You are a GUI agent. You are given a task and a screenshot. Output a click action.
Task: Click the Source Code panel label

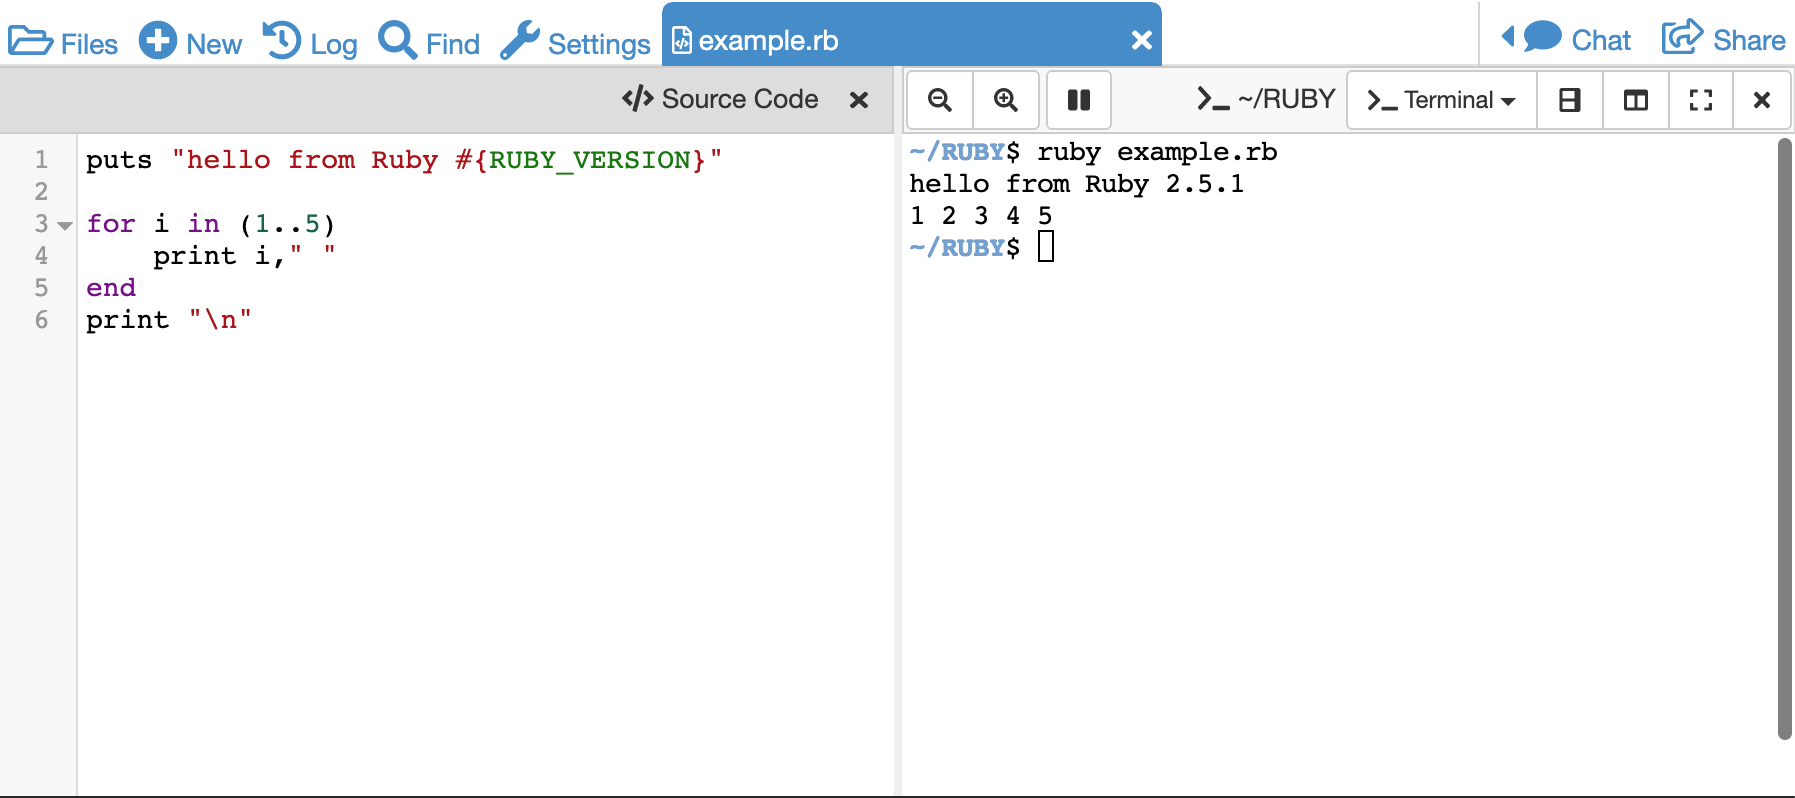[720, 99]
